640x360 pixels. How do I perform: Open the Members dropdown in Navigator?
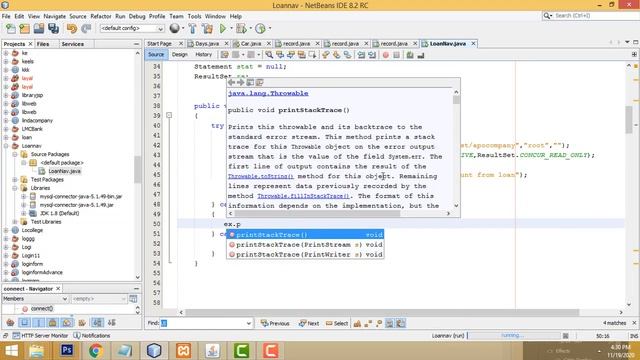[35, 299]
